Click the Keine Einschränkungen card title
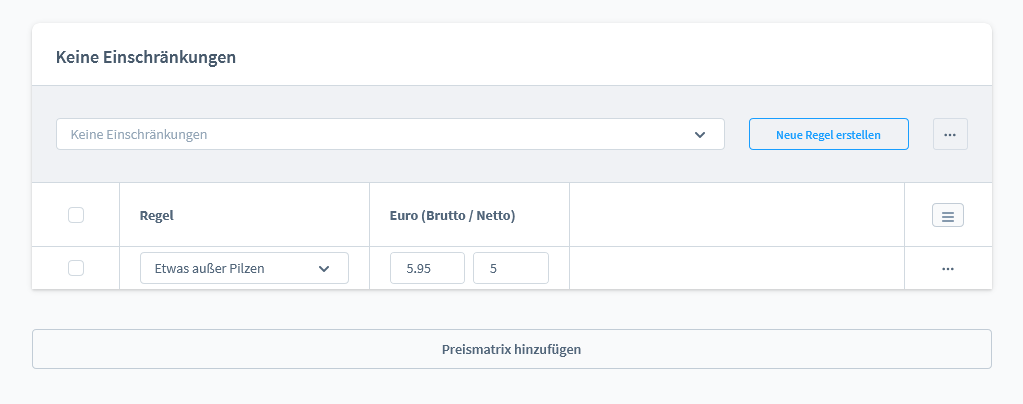 pos(146,57)
